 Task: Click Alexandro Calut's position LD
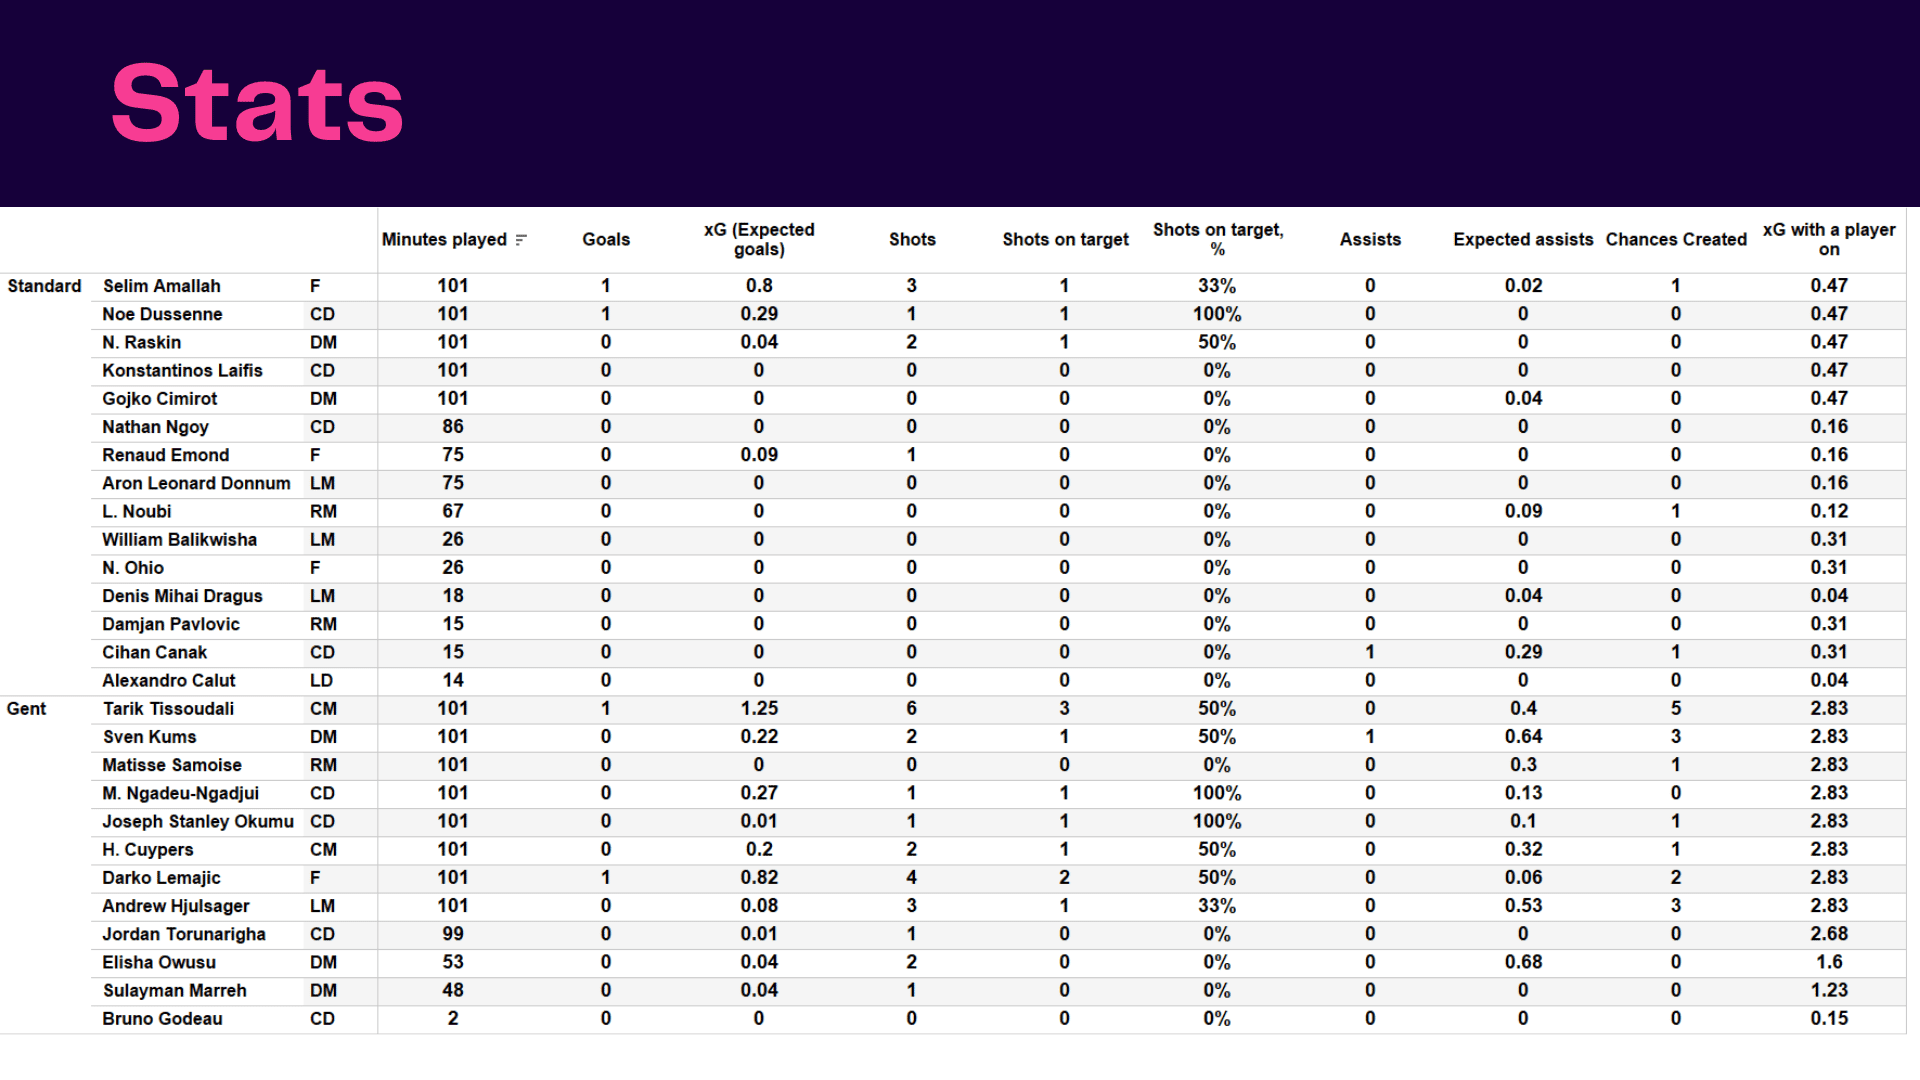(x=321, y=681)
